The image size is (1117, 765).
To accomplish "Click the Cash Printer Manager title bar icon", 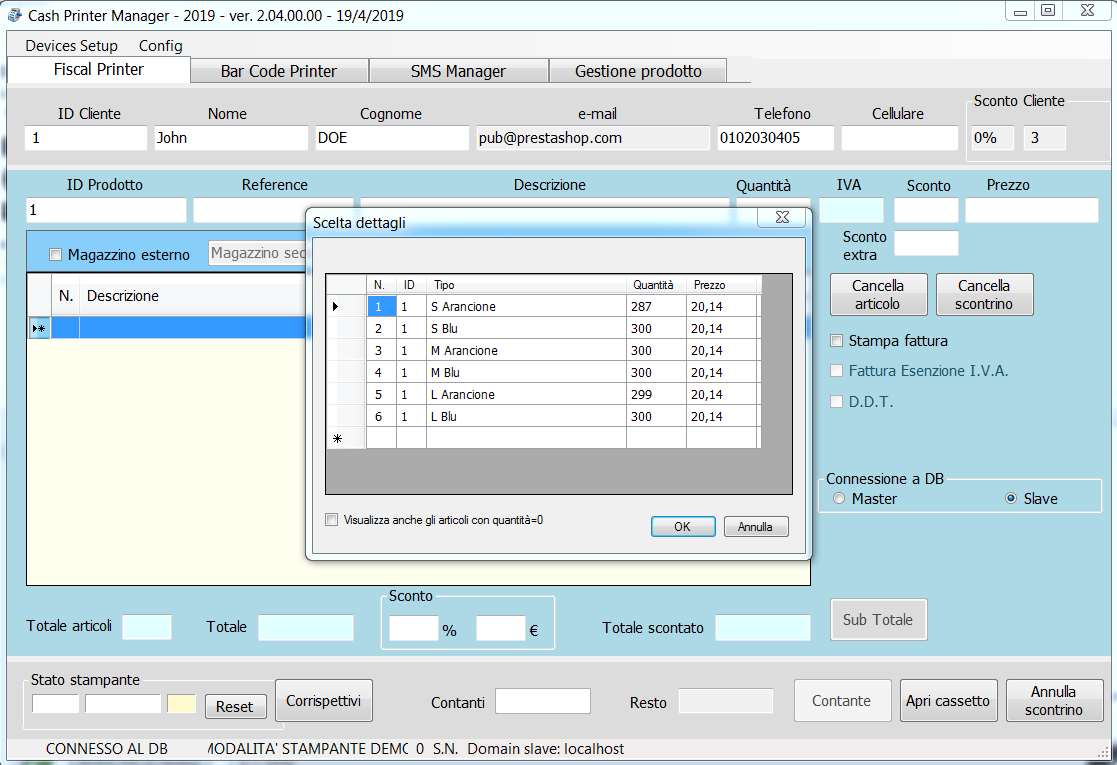I will pyautogui.click(x=15, y=16).
